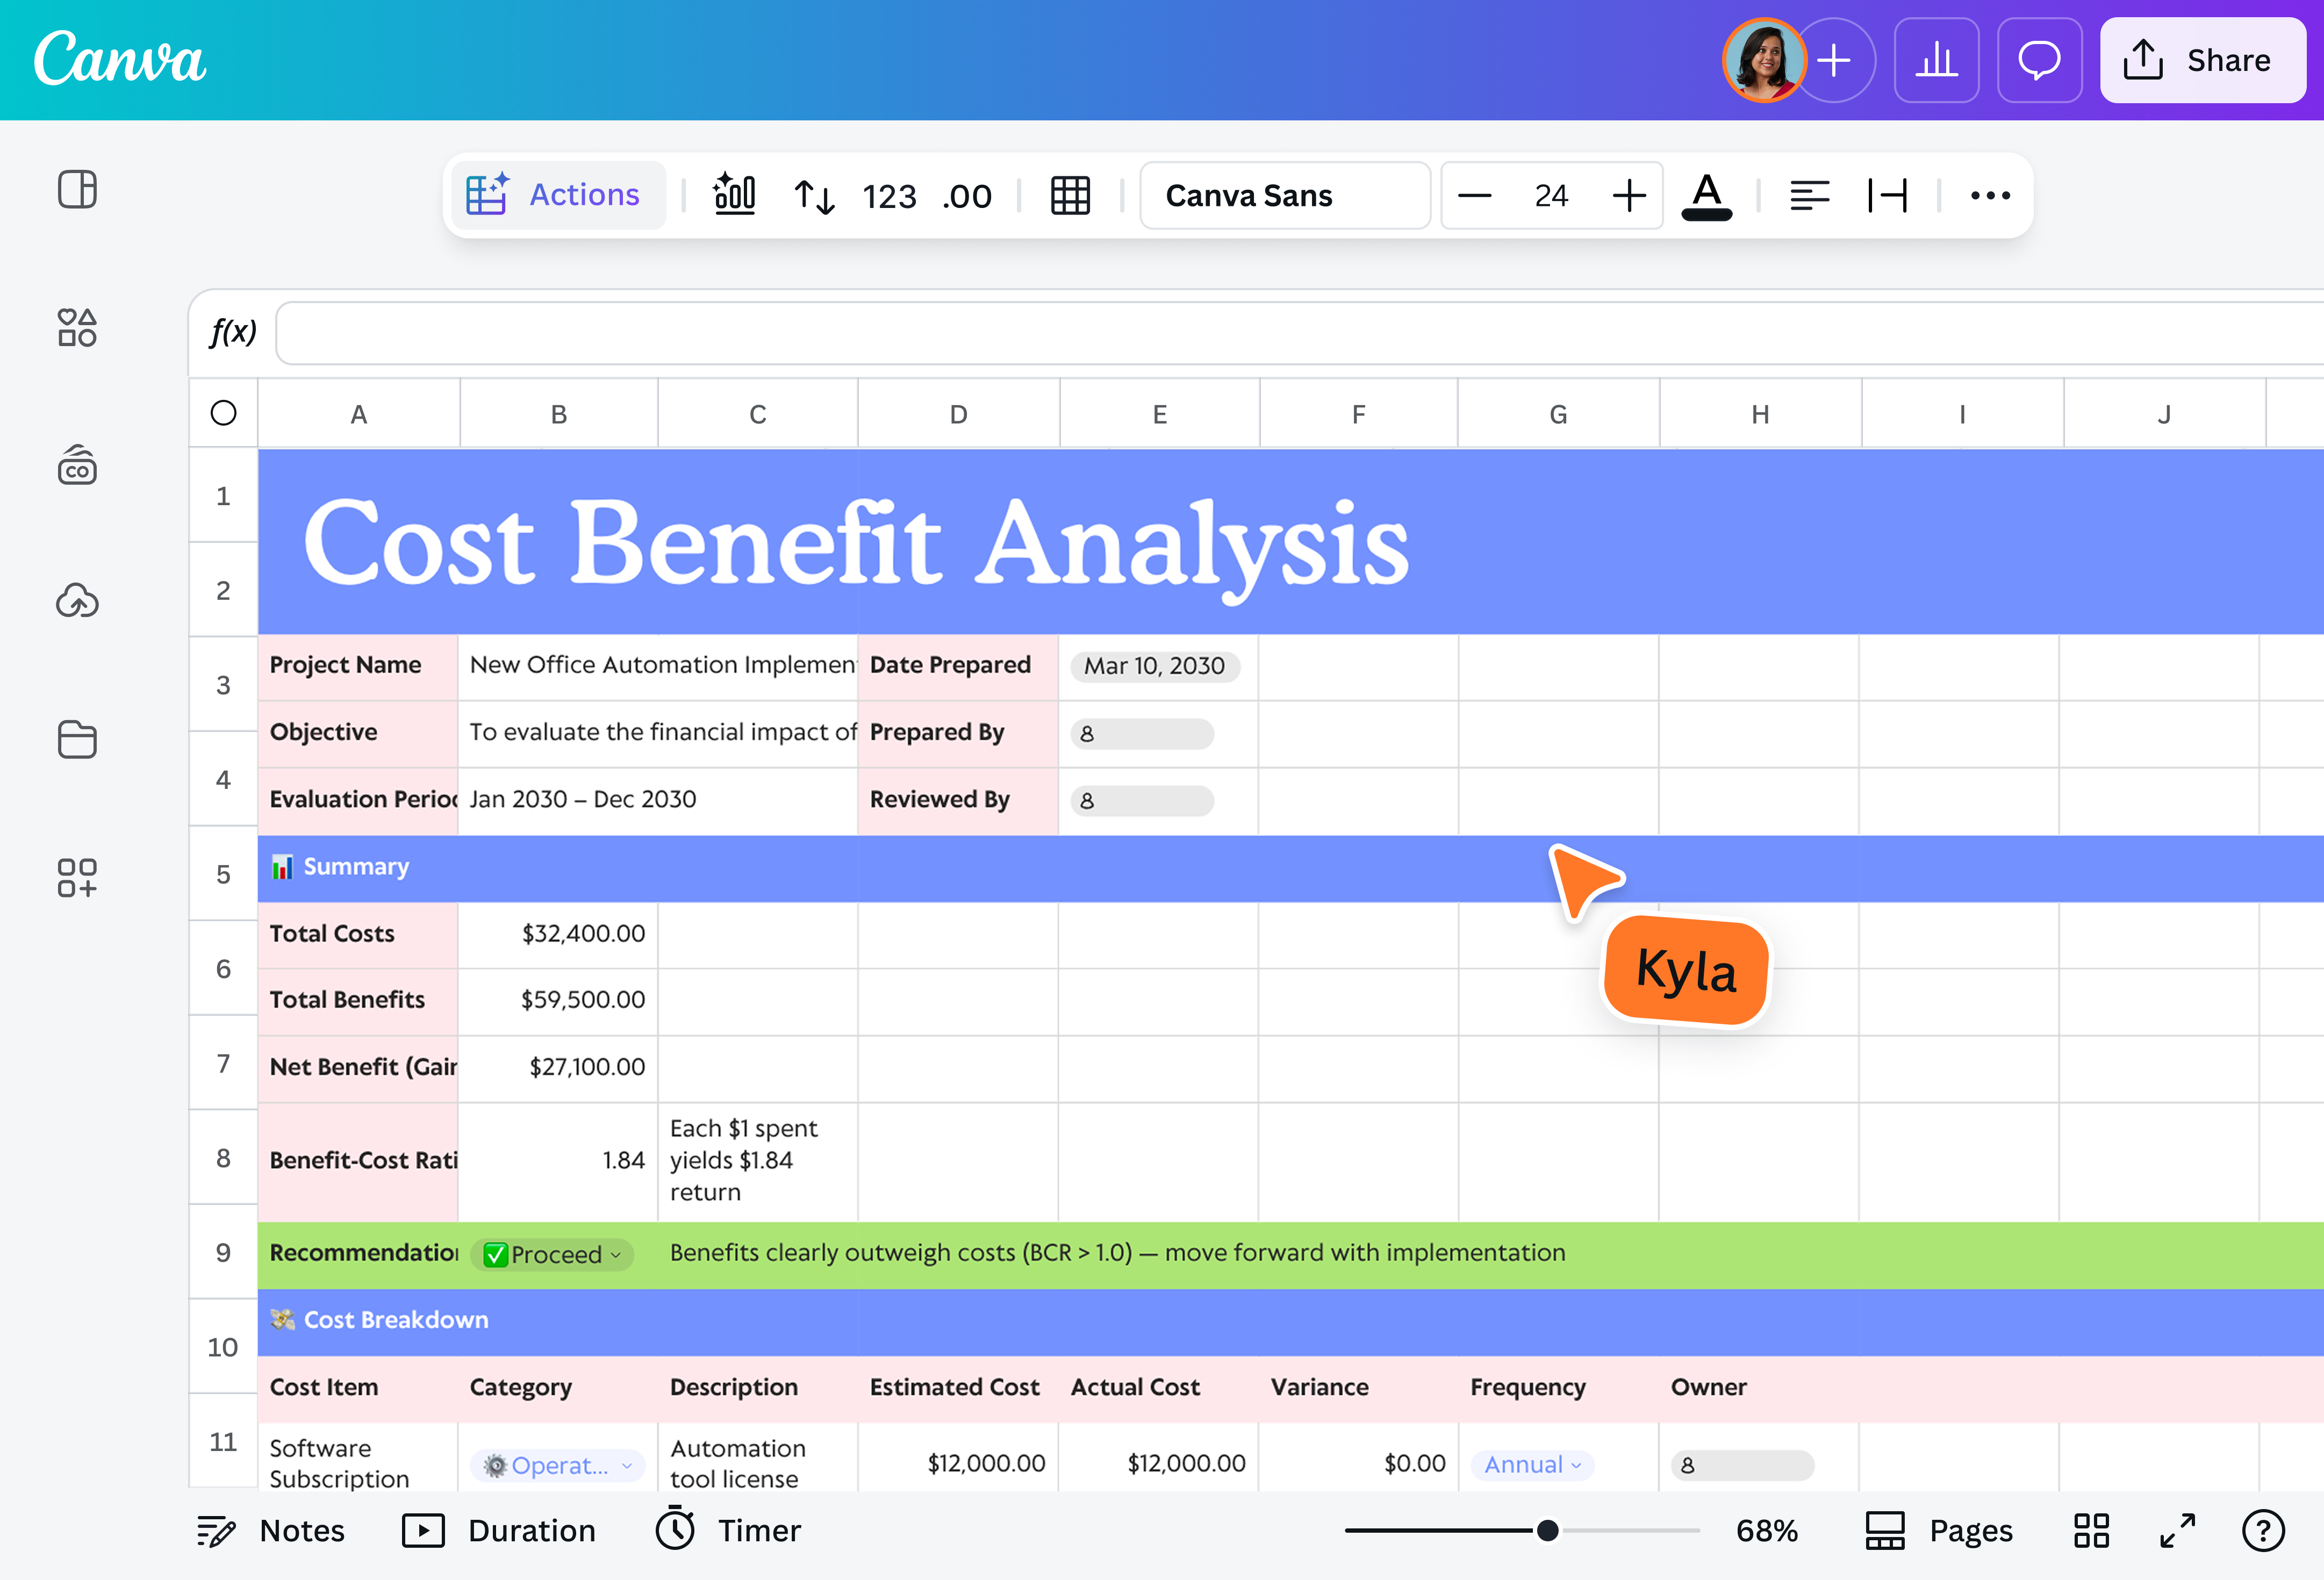The width and height of the screenshot is (2324, 1580).
Task: Click the sort arrows icon
Action: pos(814,196)
